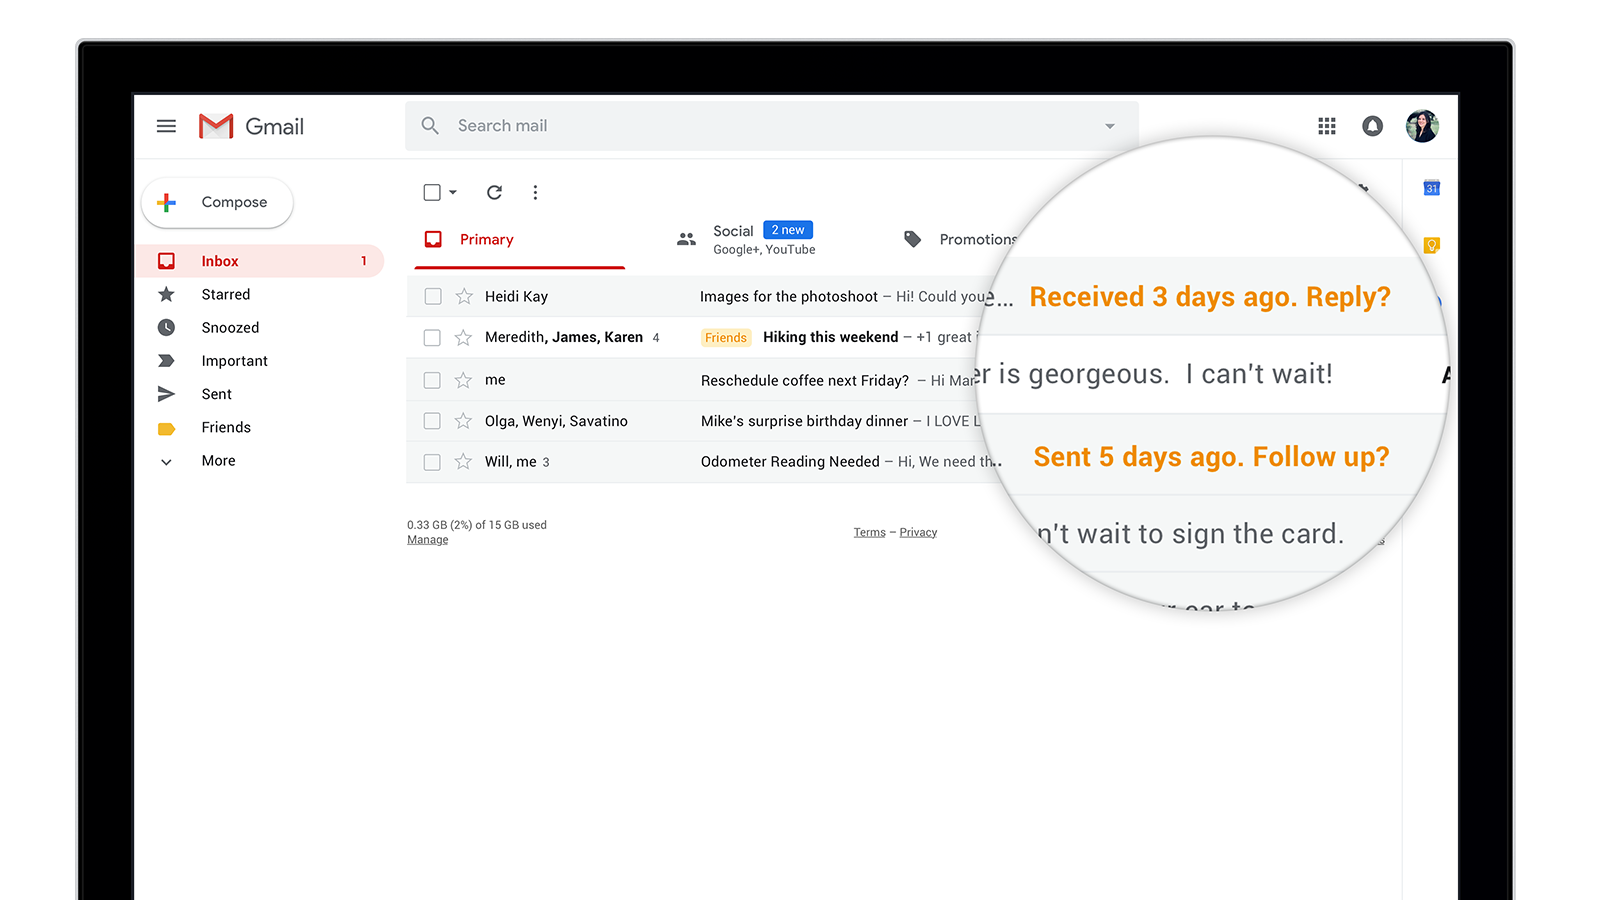This screenshot has width=1600, height=900.
Task: Refresh the inbox
Action: pos(494,192)
